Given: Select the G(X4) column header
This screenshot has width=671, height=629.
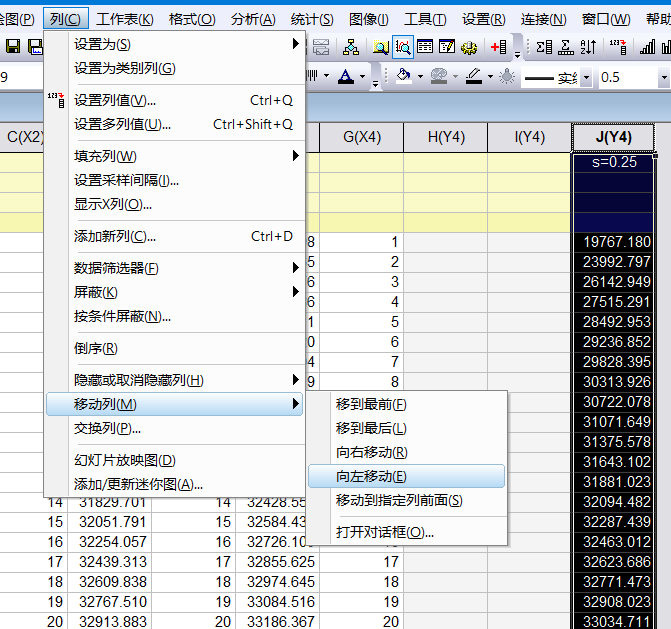Looking at the screenshot, I should point(362,137).
